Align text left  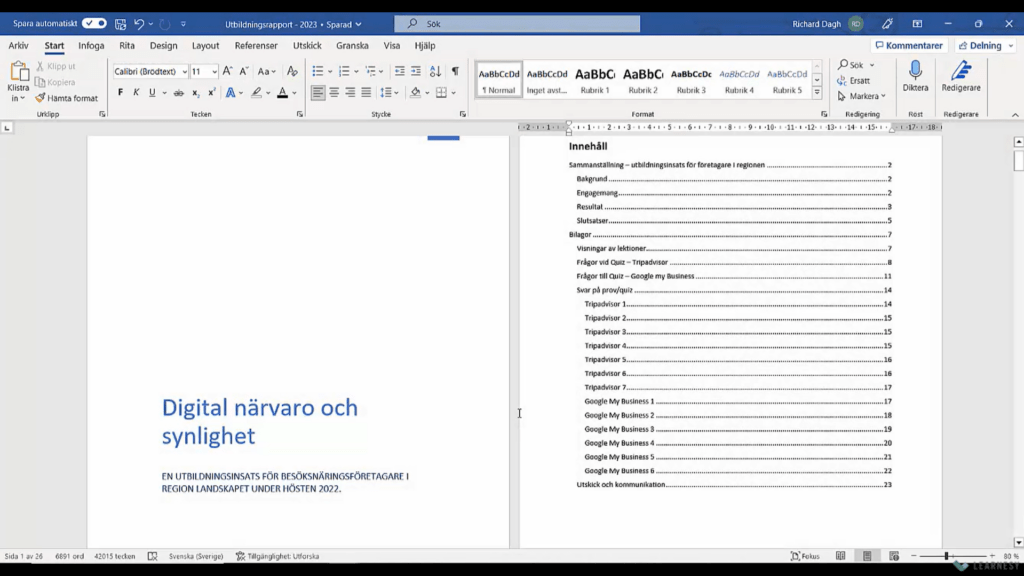(x=318, y=93)
